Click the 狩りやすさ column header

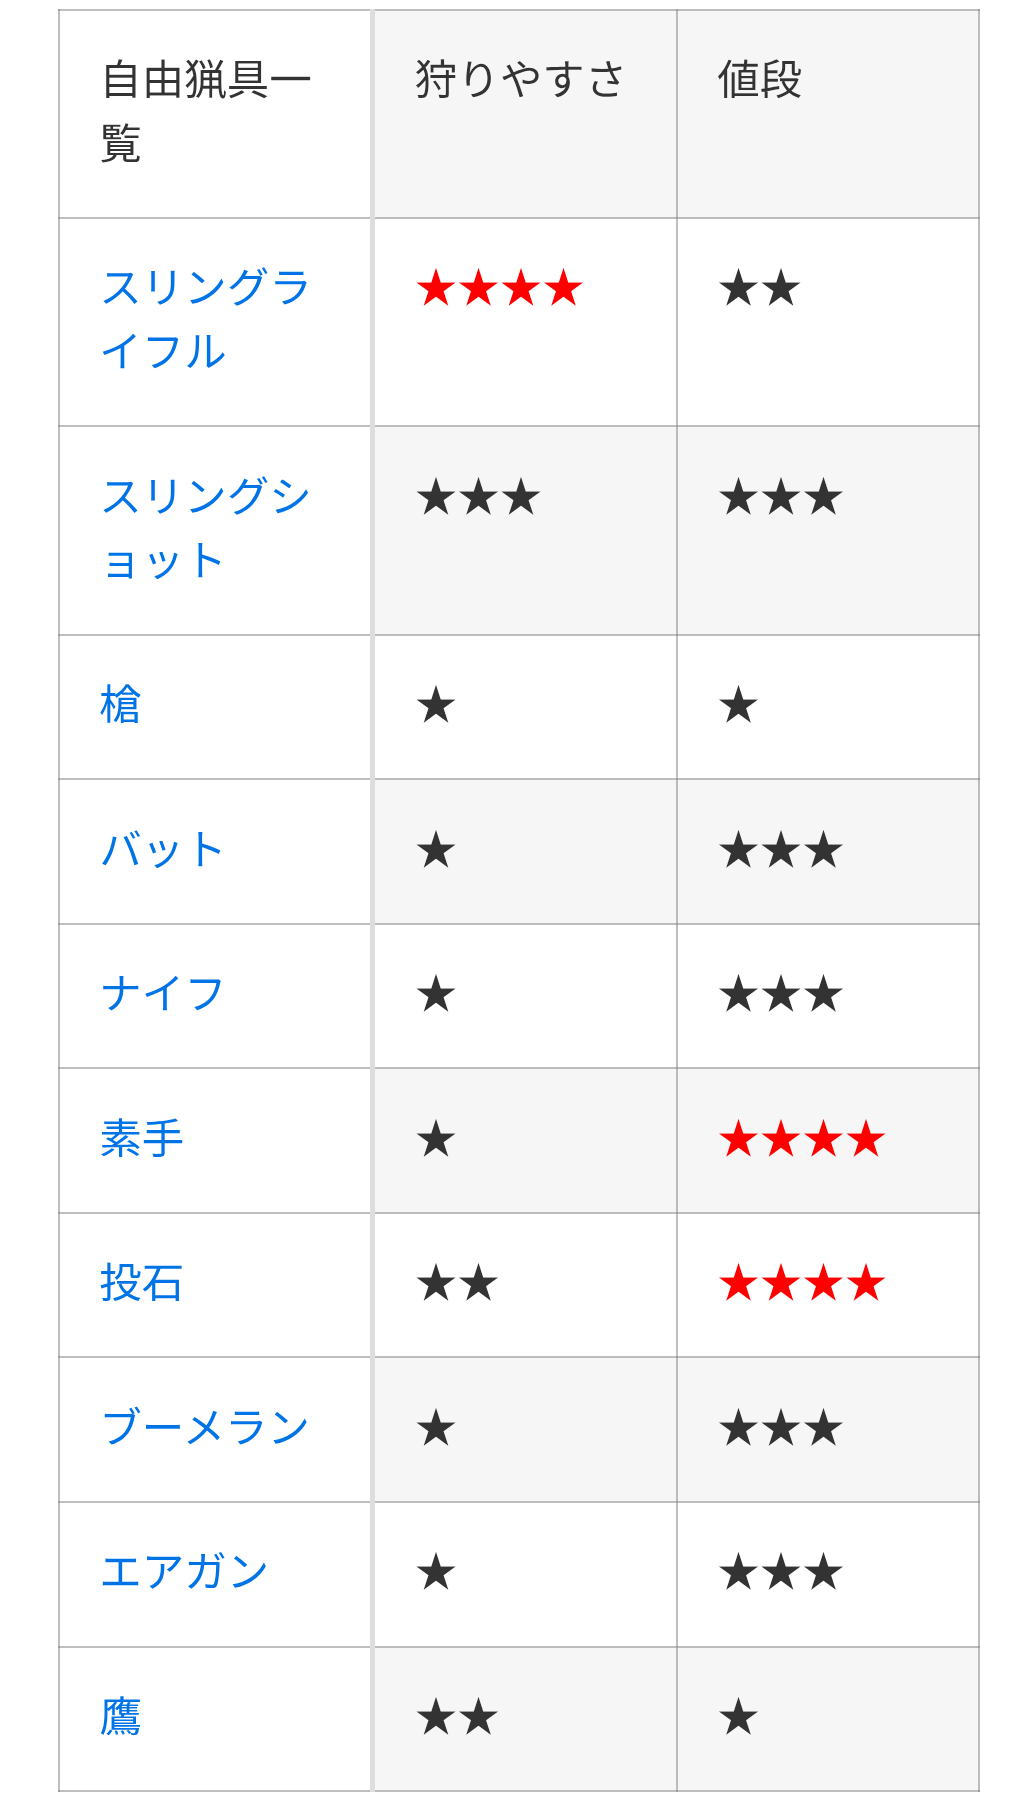click(x=520, y=80)
